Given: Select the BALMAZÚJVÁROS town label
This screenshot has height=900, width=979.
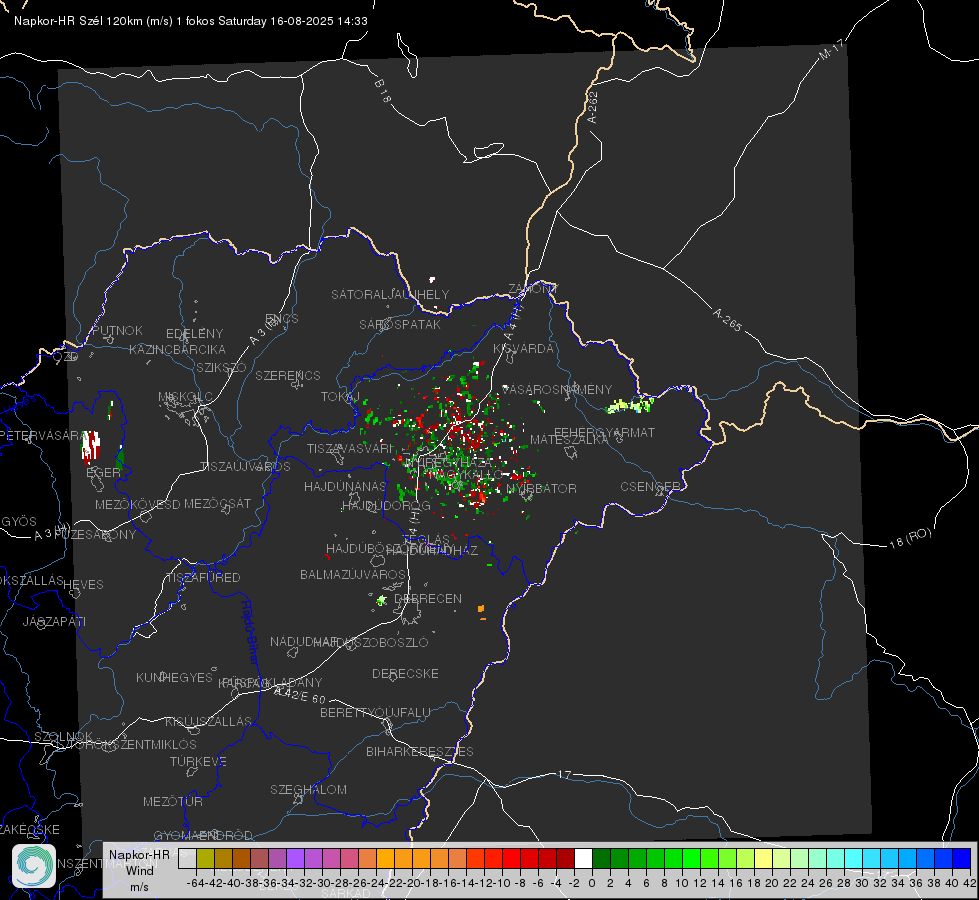Looking at the screenshot, I should tap(353, 574).
